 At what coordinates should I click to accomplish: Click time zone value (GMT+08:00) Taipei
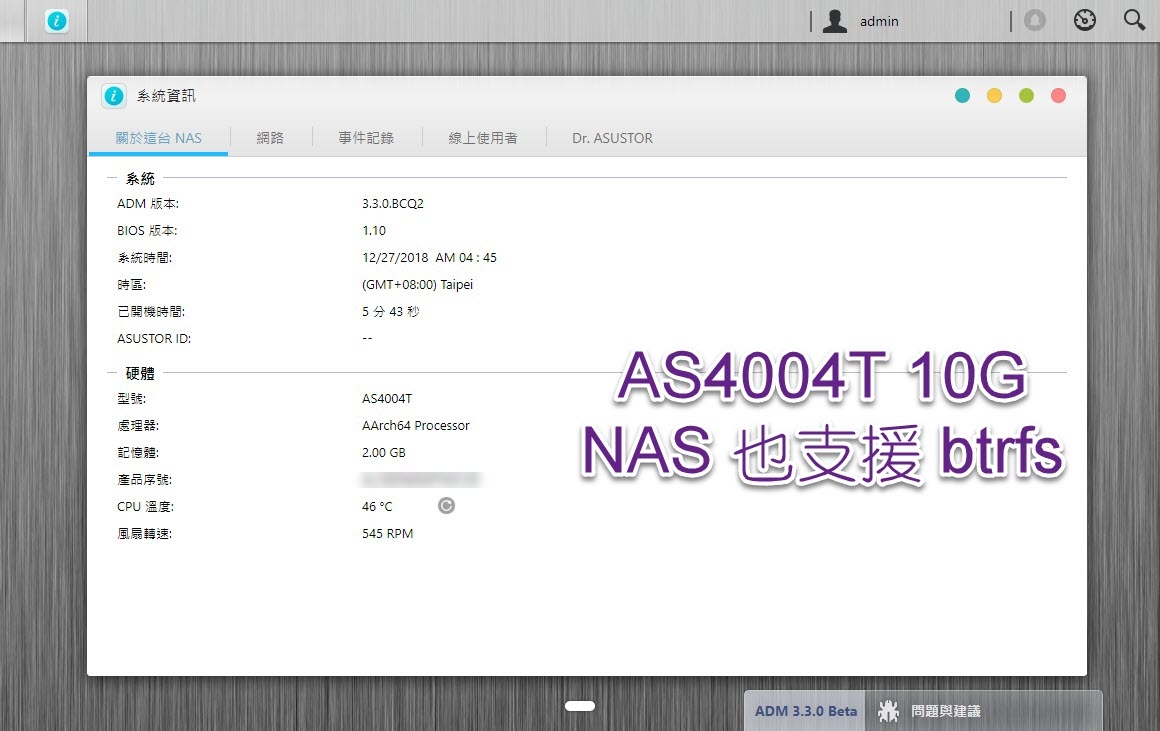point(417,285)
